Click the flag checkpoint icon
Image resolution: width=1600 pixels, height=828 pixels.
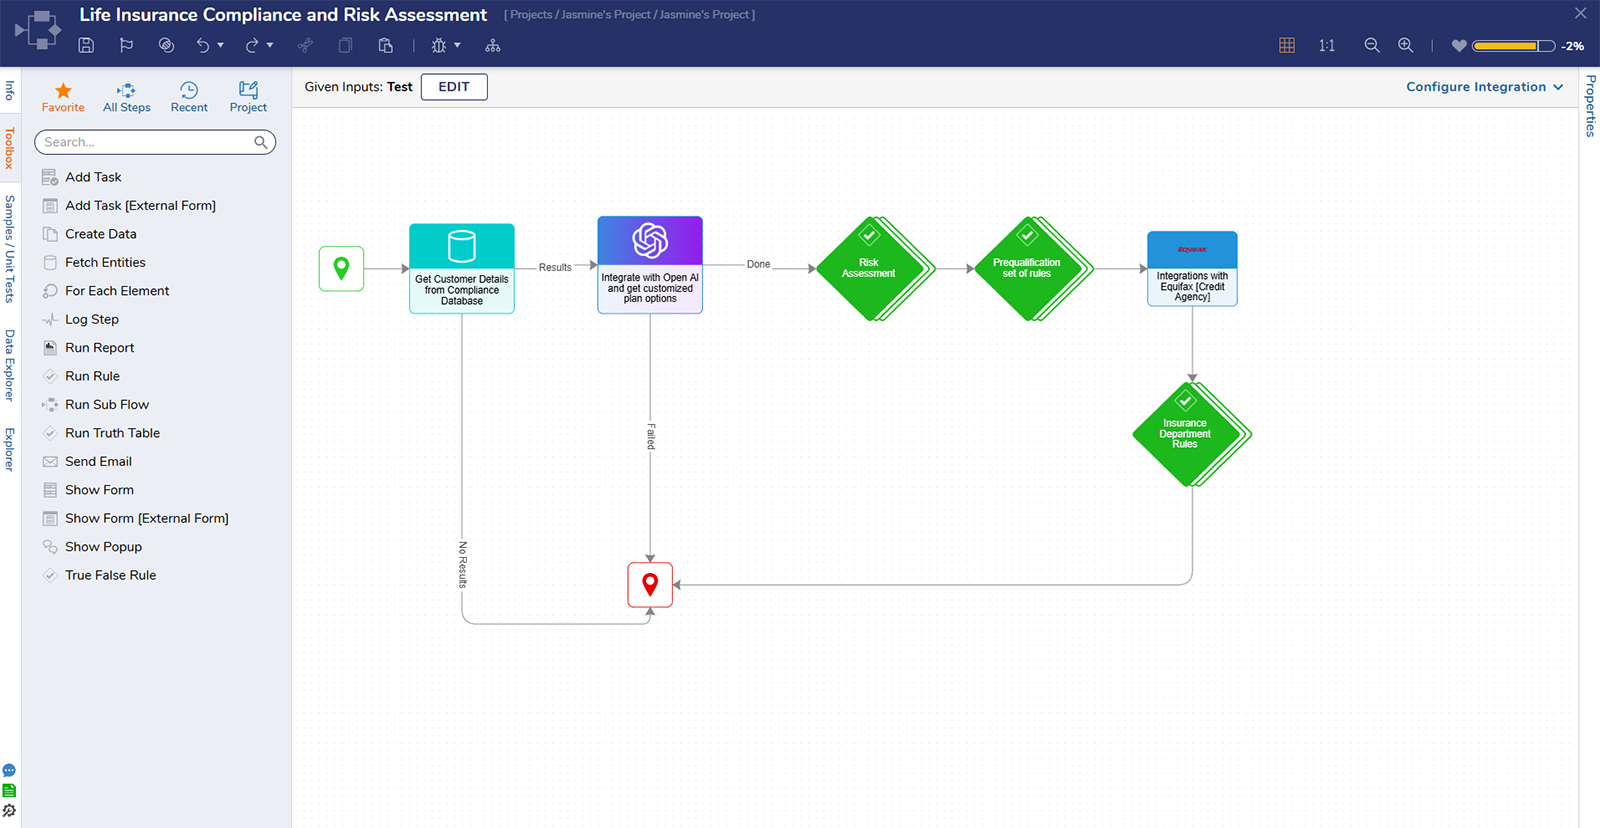click(x=126, y=45)
